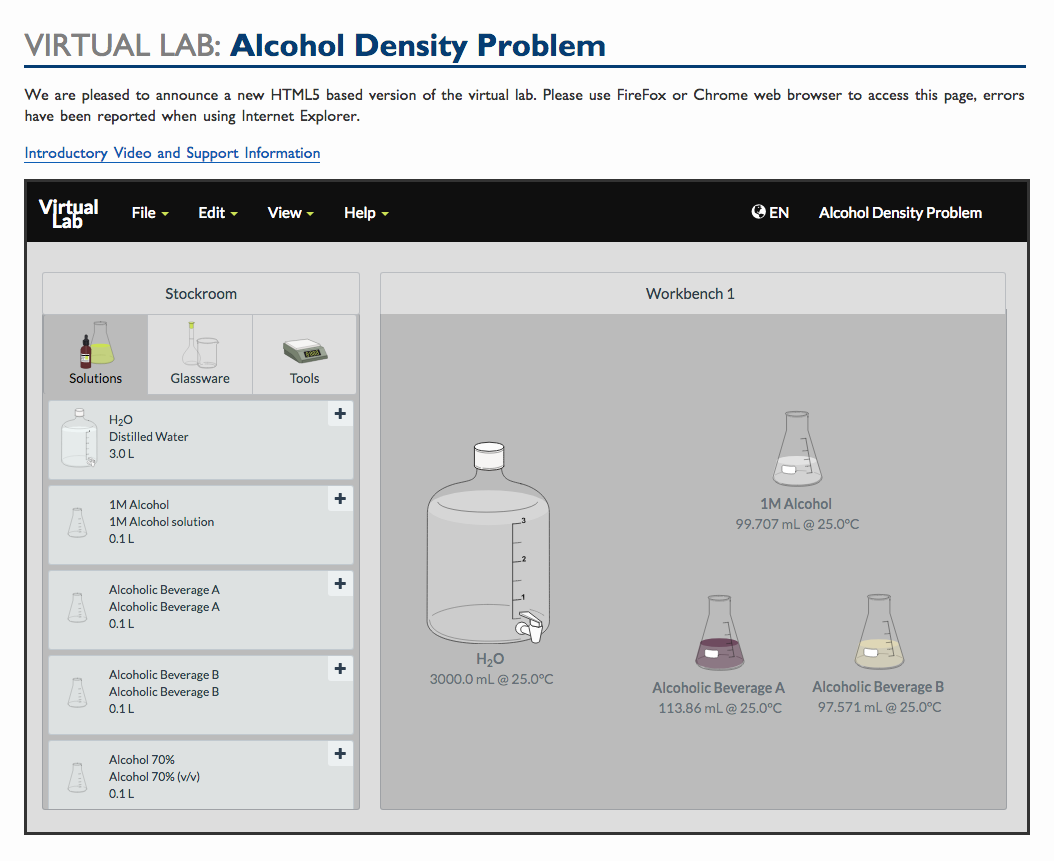Add Alcoholic Beverage B with plus button
Image resolution: width=1054 pixels, height=861 pixels.
(x=339, y=668)
